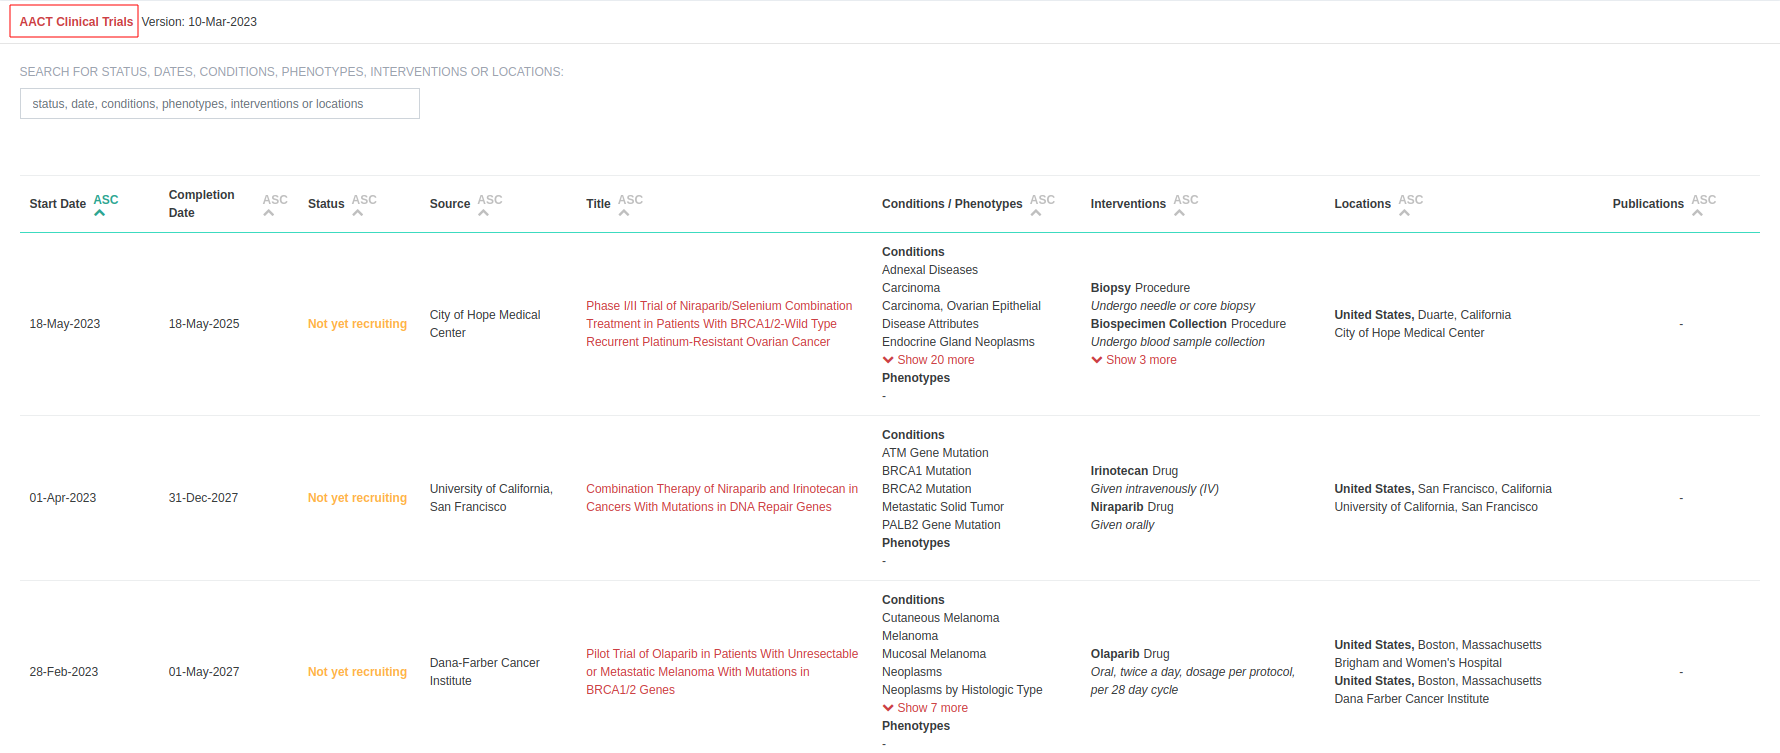Click Mucosal Melanoma condition
Screen dimensions: 1780x753
[934, 654]
